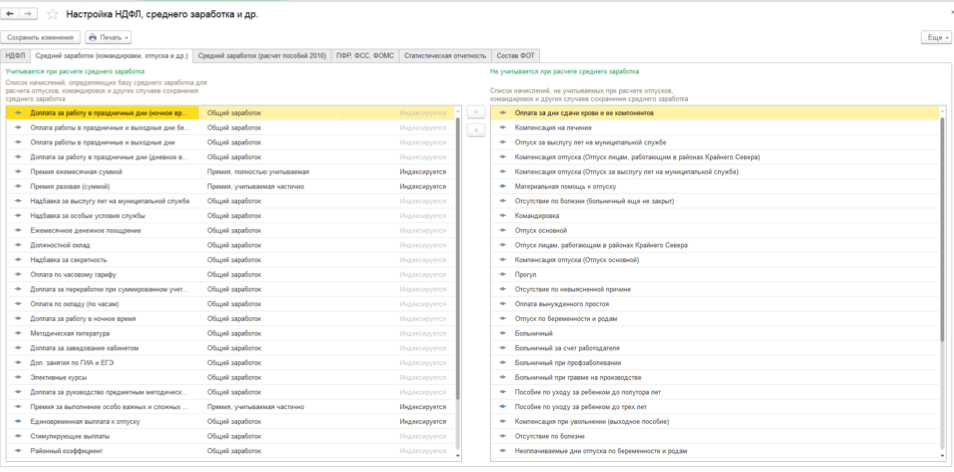Click Сохранить изменения button
This screenshot has width=954, height=472.
tap(40, 38)
